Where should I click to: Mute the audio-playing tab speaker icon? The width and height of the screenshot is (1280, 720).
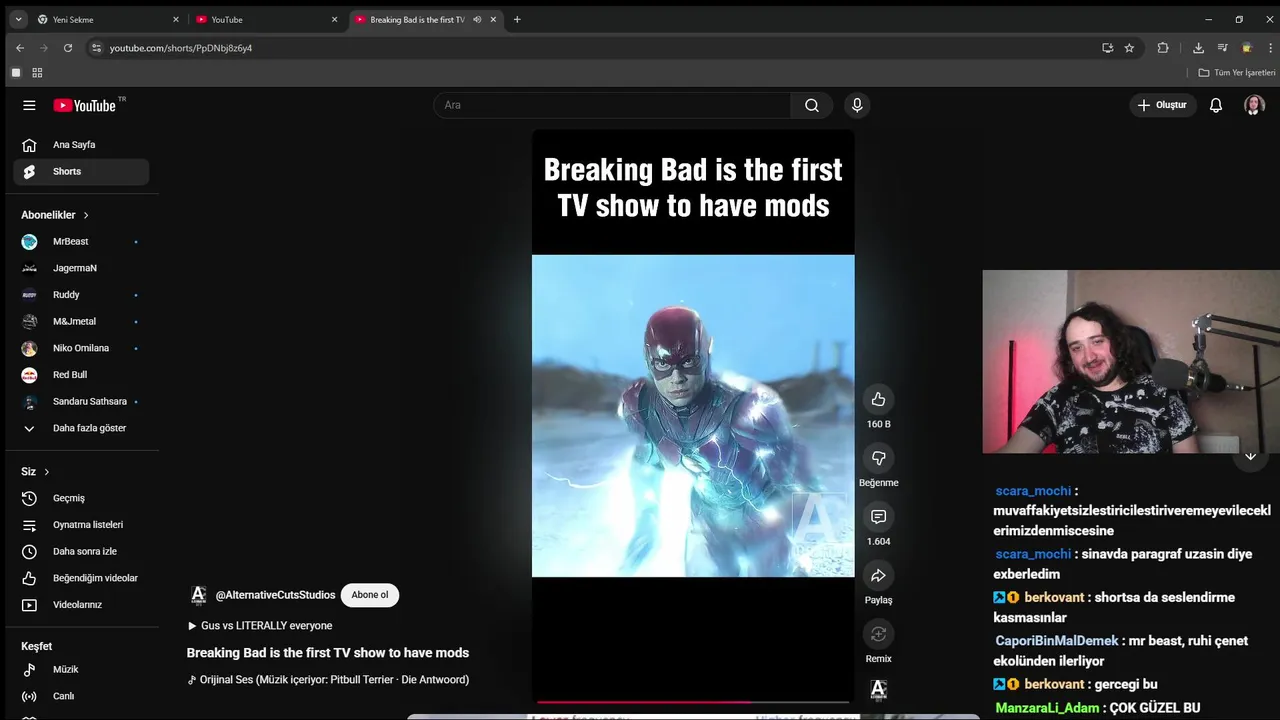477,19
